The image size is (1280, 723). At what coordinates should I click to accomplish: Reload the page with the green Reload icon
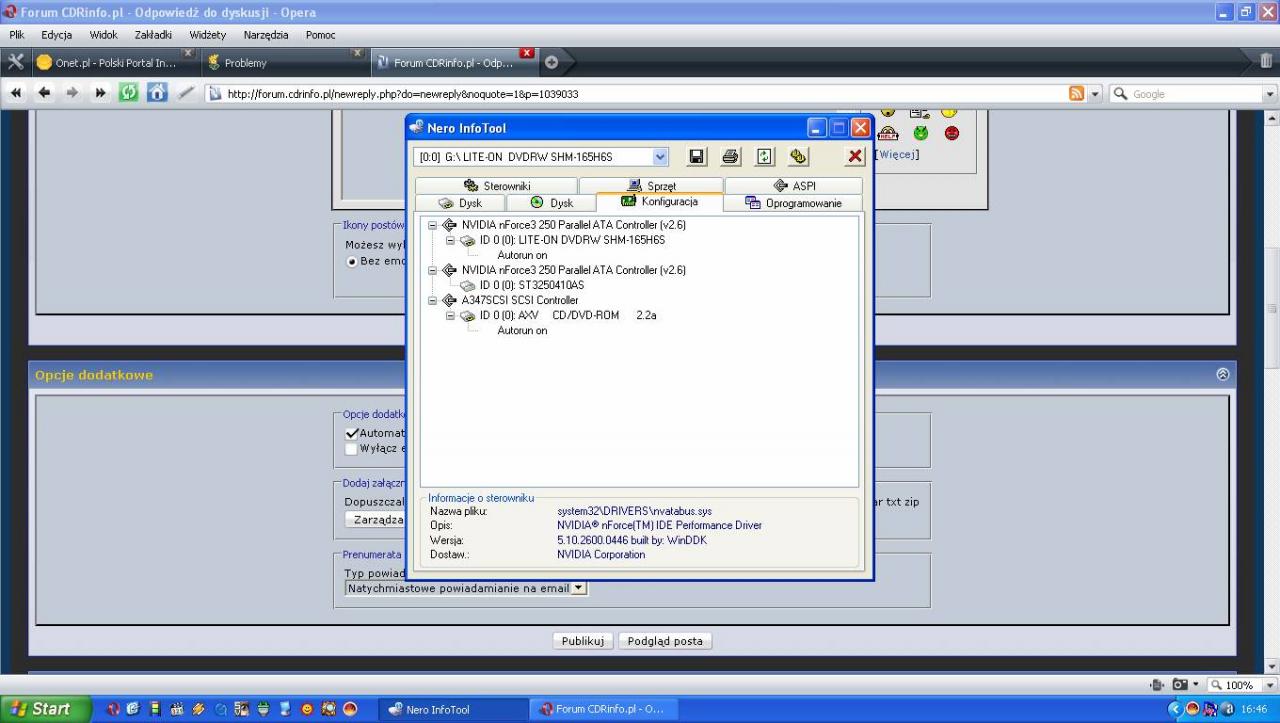[x=129, y=93]
